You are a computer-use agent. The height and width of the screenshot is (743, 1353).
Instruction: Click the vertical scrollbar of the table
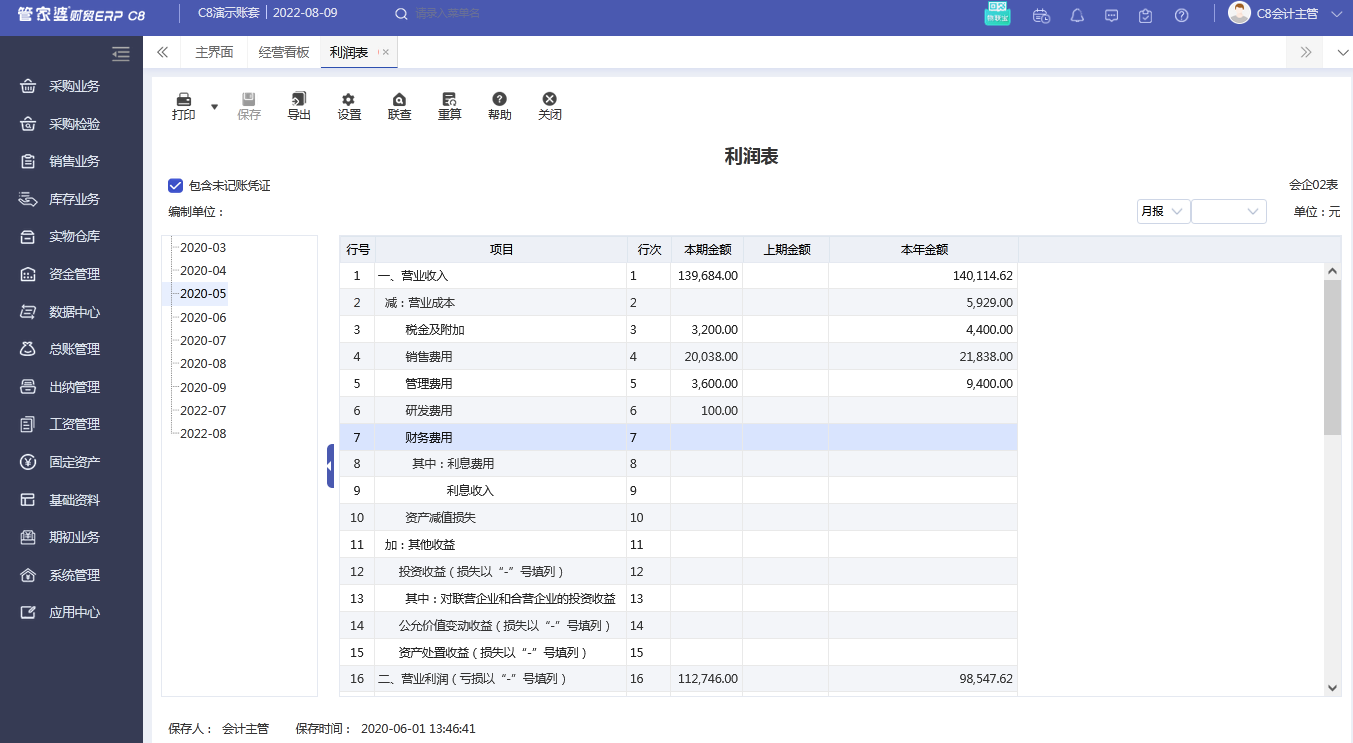[1332, 356]
